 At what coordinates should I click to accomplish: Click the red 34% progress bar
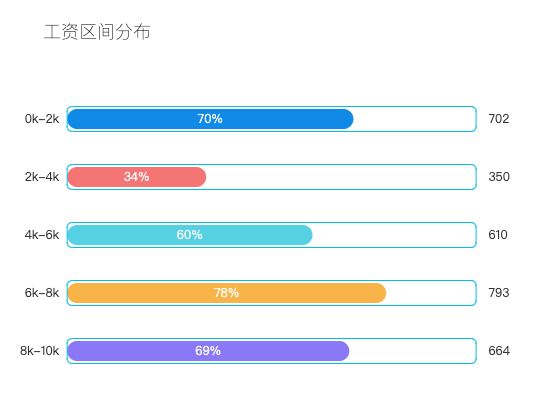point(136,177)
